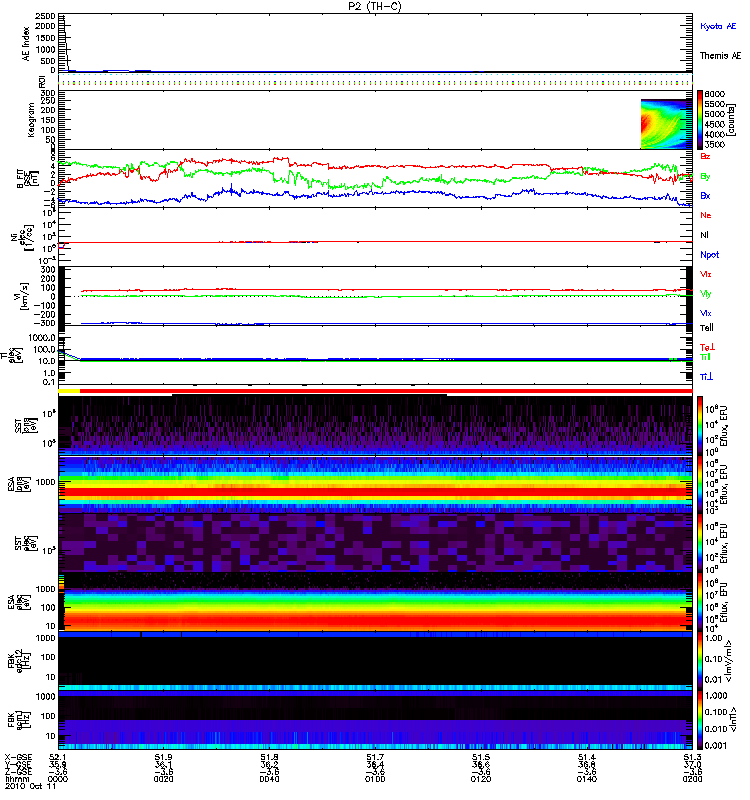Click the 0020 time tick label

(x=163, y=779)
